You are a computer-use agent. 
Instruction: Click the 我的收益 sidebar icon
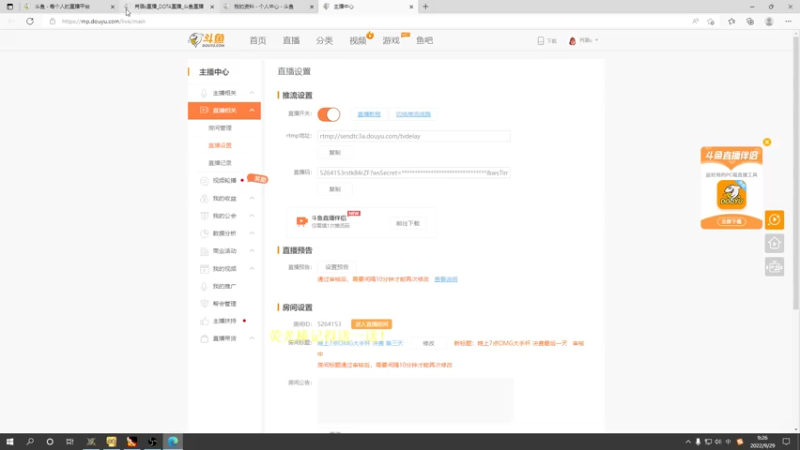pos(204,198)
